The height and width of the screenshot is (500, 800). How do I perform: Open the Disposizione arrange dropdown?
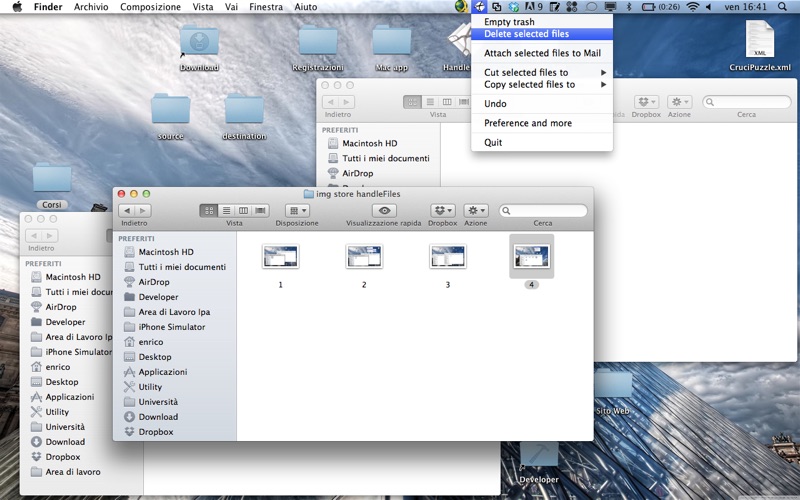[x=297, y=210]
